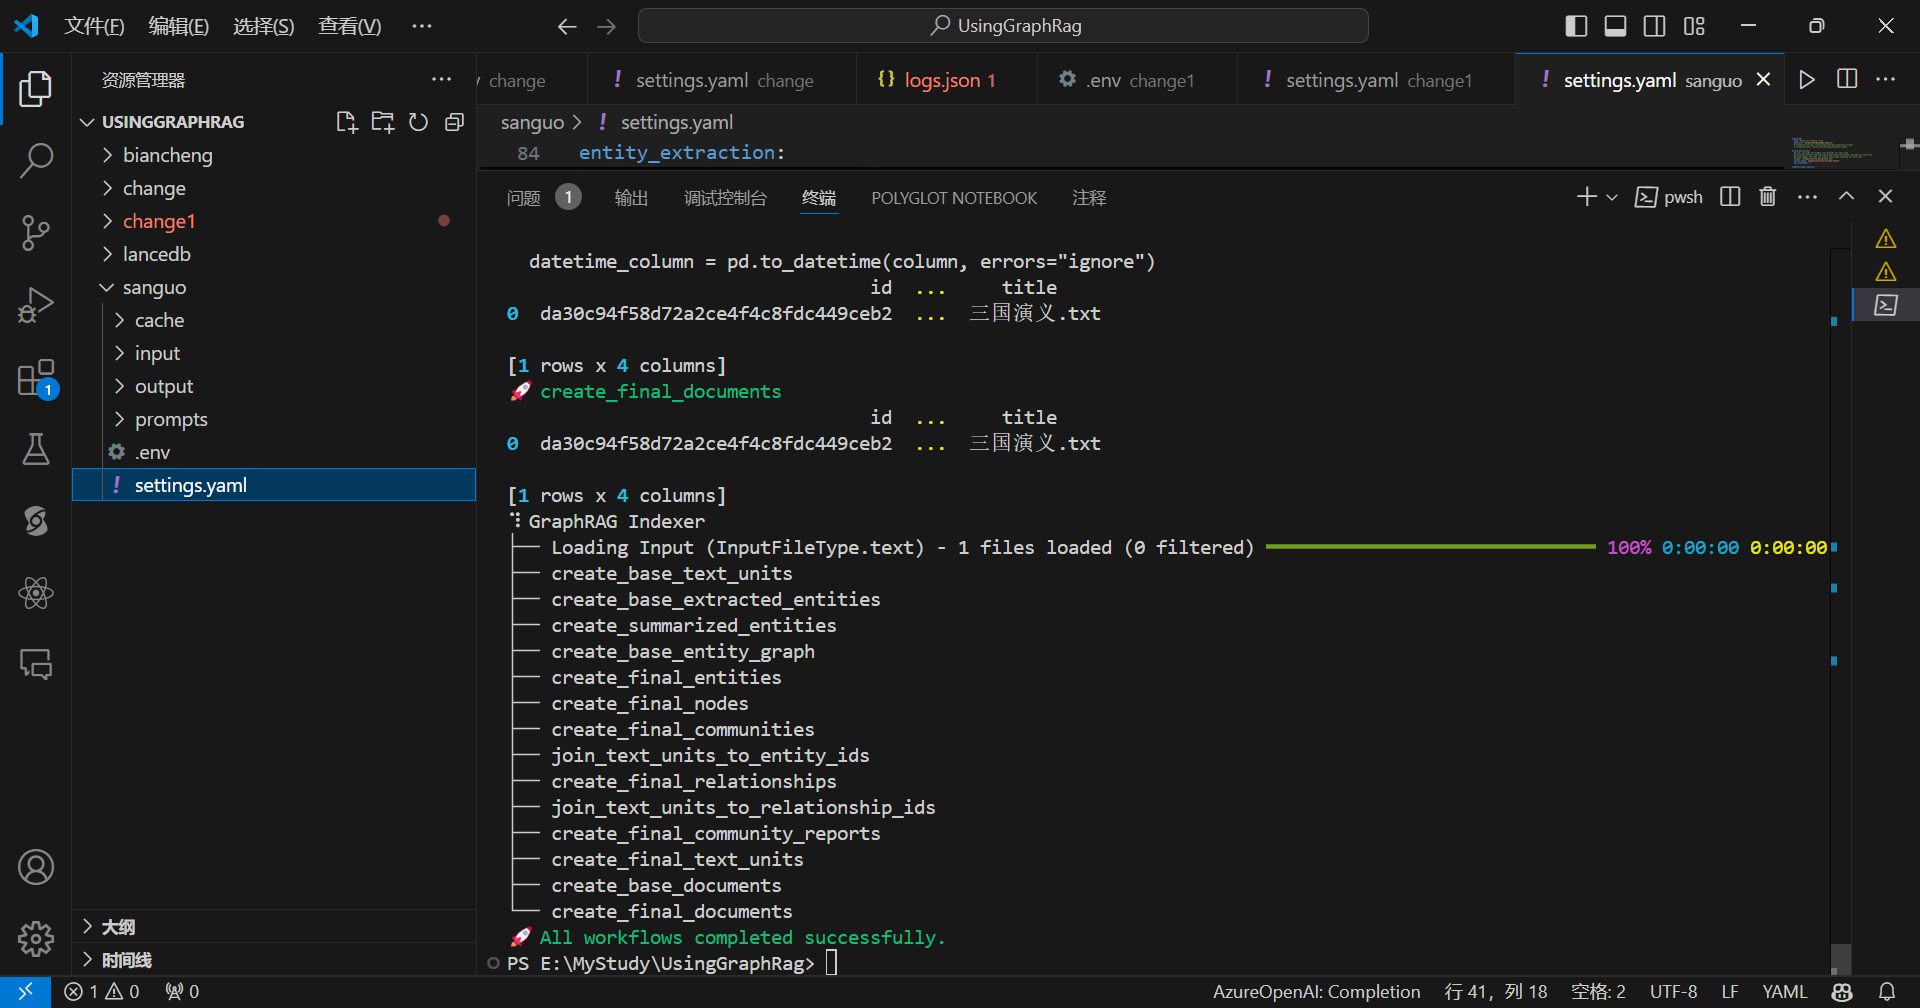Image resolution: width=1920 pixels, height=1008 pixels.
Task: Refresh the explorer file tree
Action: click(x=418, y=122)
